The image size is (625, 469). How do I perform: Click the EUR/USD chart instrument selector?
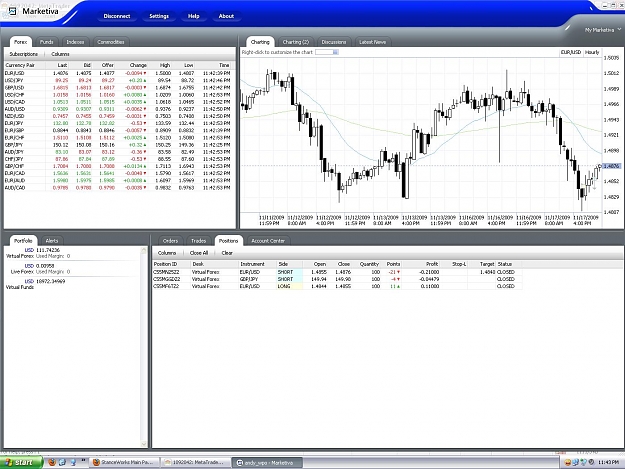click(x=571, y=52)
